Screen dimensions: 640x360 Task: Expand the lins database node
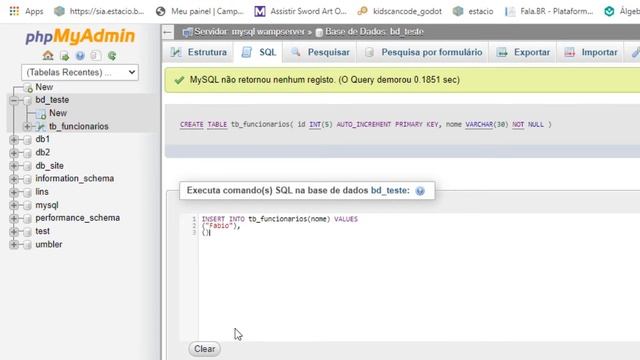(x=14, y=192)
